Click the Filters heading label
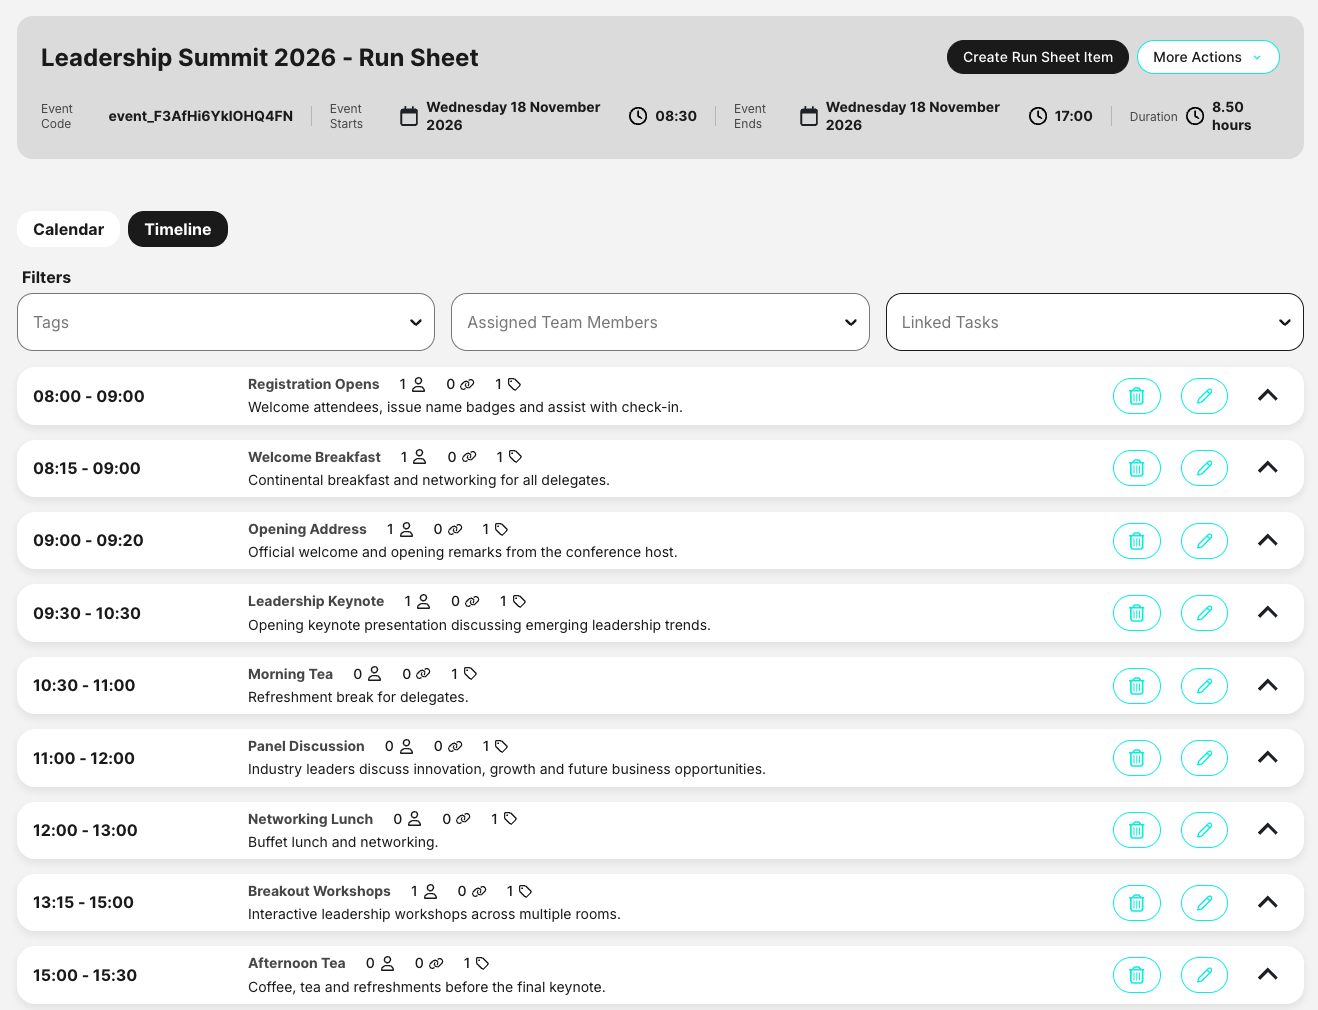Image resolution: width=1318 pixels, height=1010 pixels. click(47, 277)
